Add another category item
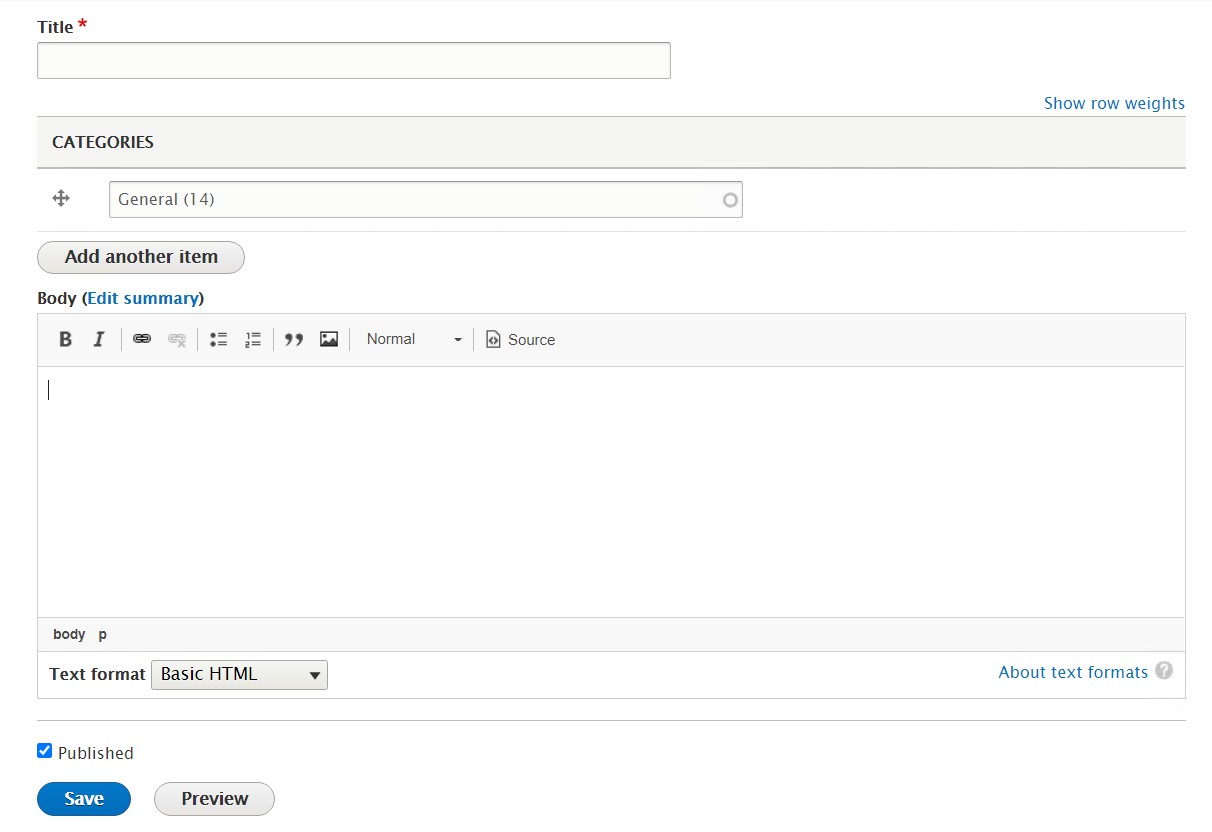1212x832 pixels. click(x=140, y=257)
